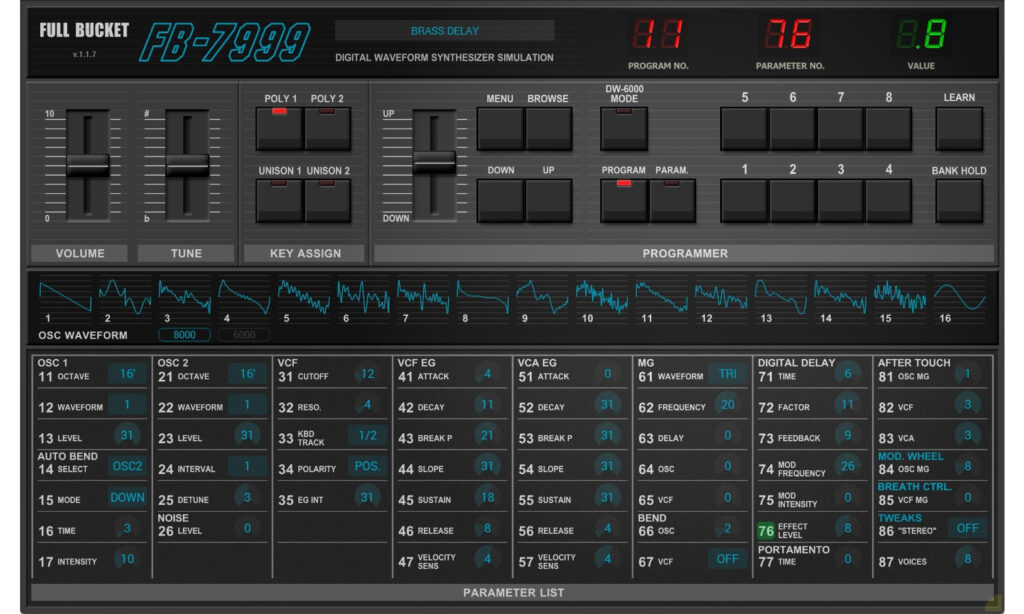The height and width of the screenshot is (614, 1024).
Task: Open TWEAKS STEREO OFF value
Action: coord(968,528)
